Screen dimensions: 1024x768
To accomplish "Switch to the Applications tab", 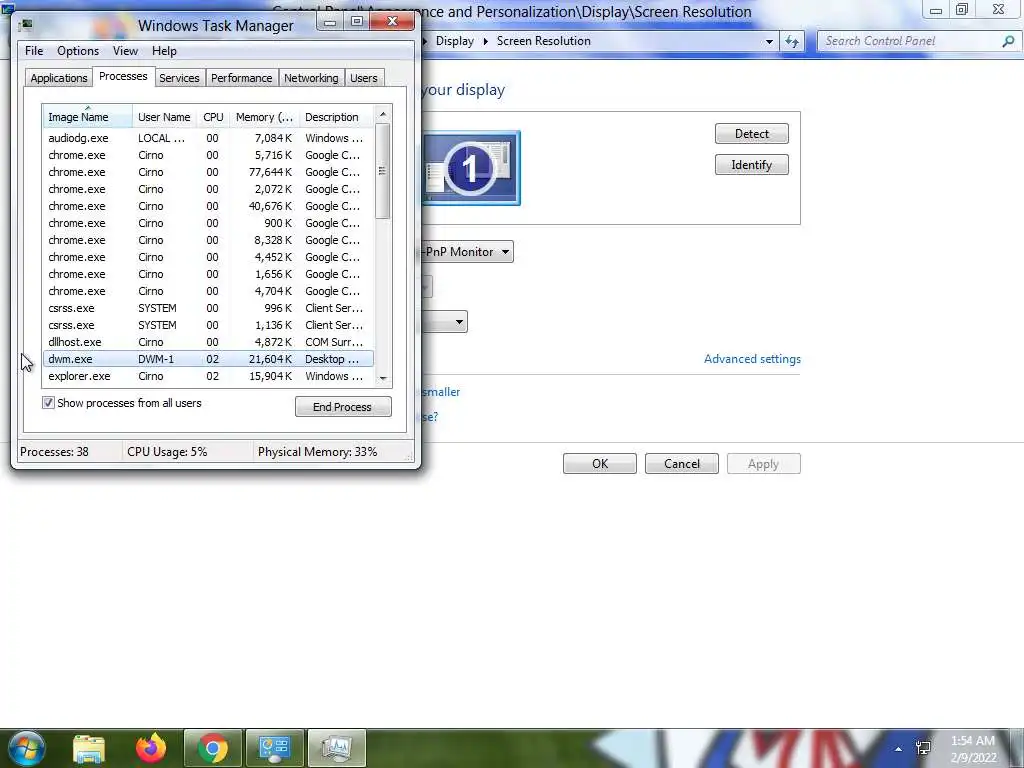I will [x=59, y=78].
